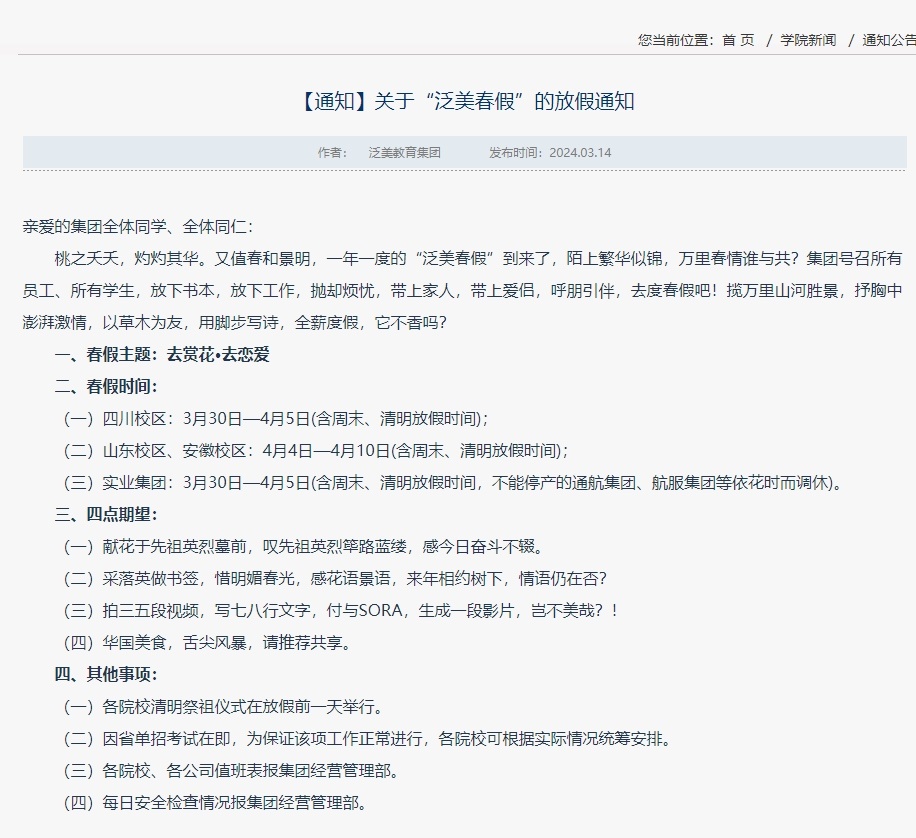Click the line 华国美食，舌尖风暴
Image resolution: width=916 pixels, height=838 pixels.
click(209, 643)
